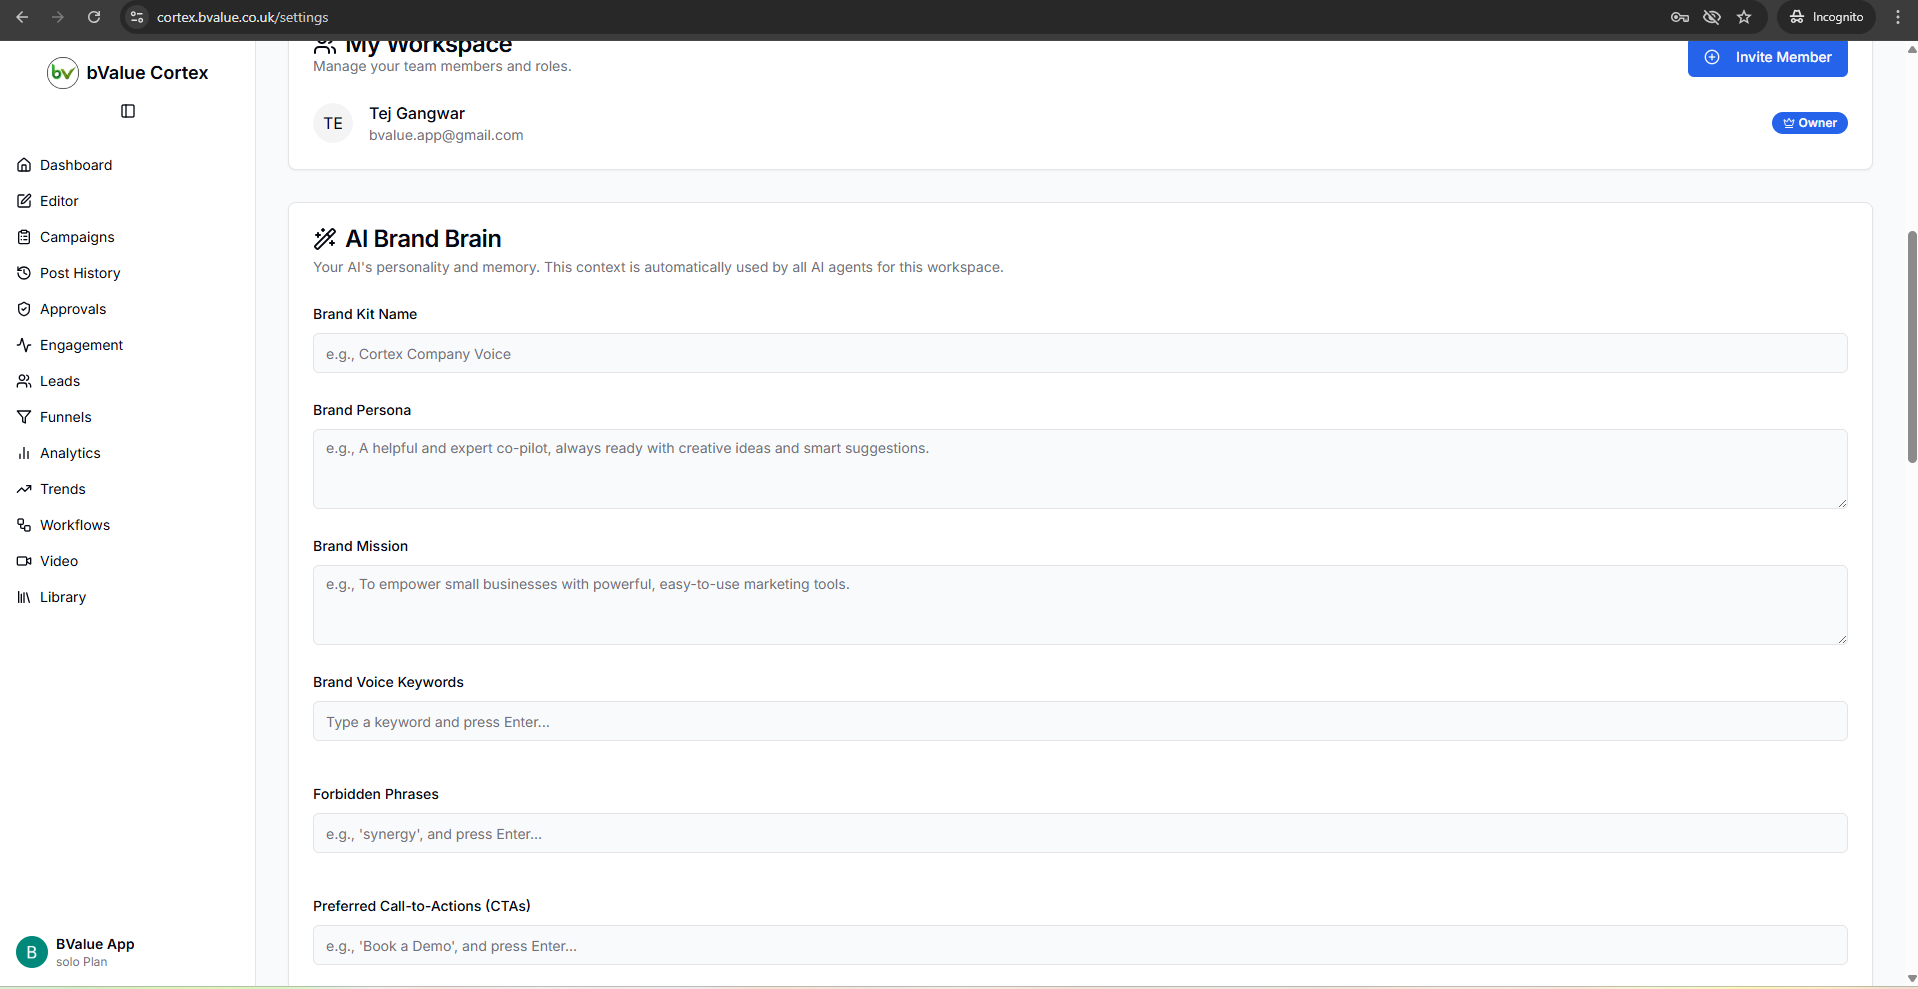Image resolution: width=1918 pixels, height=989 pixels.
Task: Collapse the sidebar using the panel toggle
Action: (127, 111)
